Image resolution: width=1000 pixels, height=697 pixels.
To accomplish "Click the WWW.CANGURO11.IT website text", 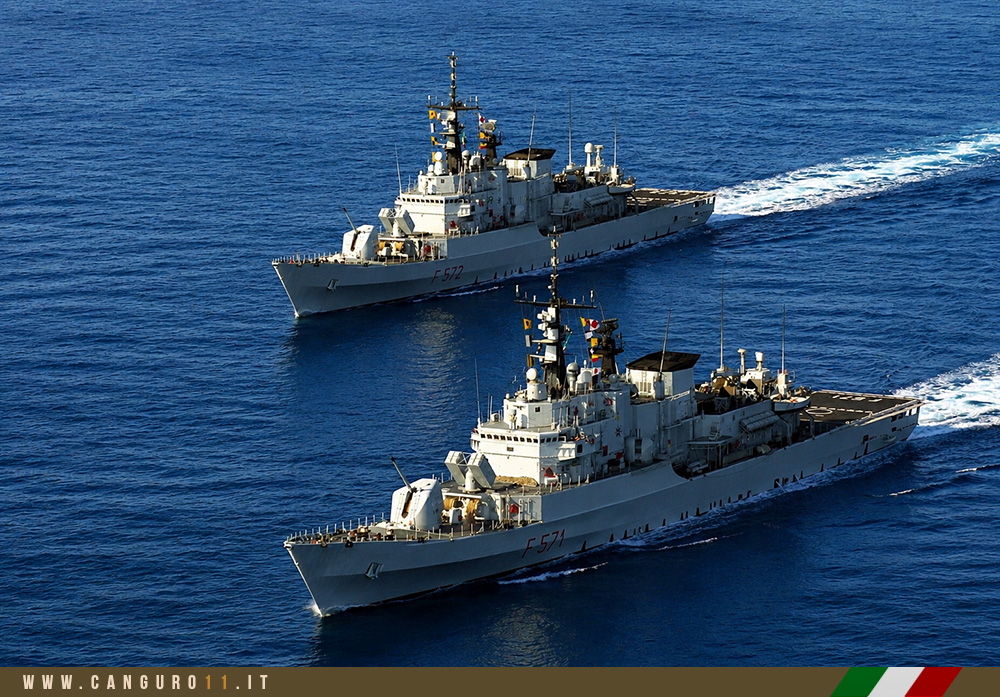I will pyautogui.click(x=145, y=682).
